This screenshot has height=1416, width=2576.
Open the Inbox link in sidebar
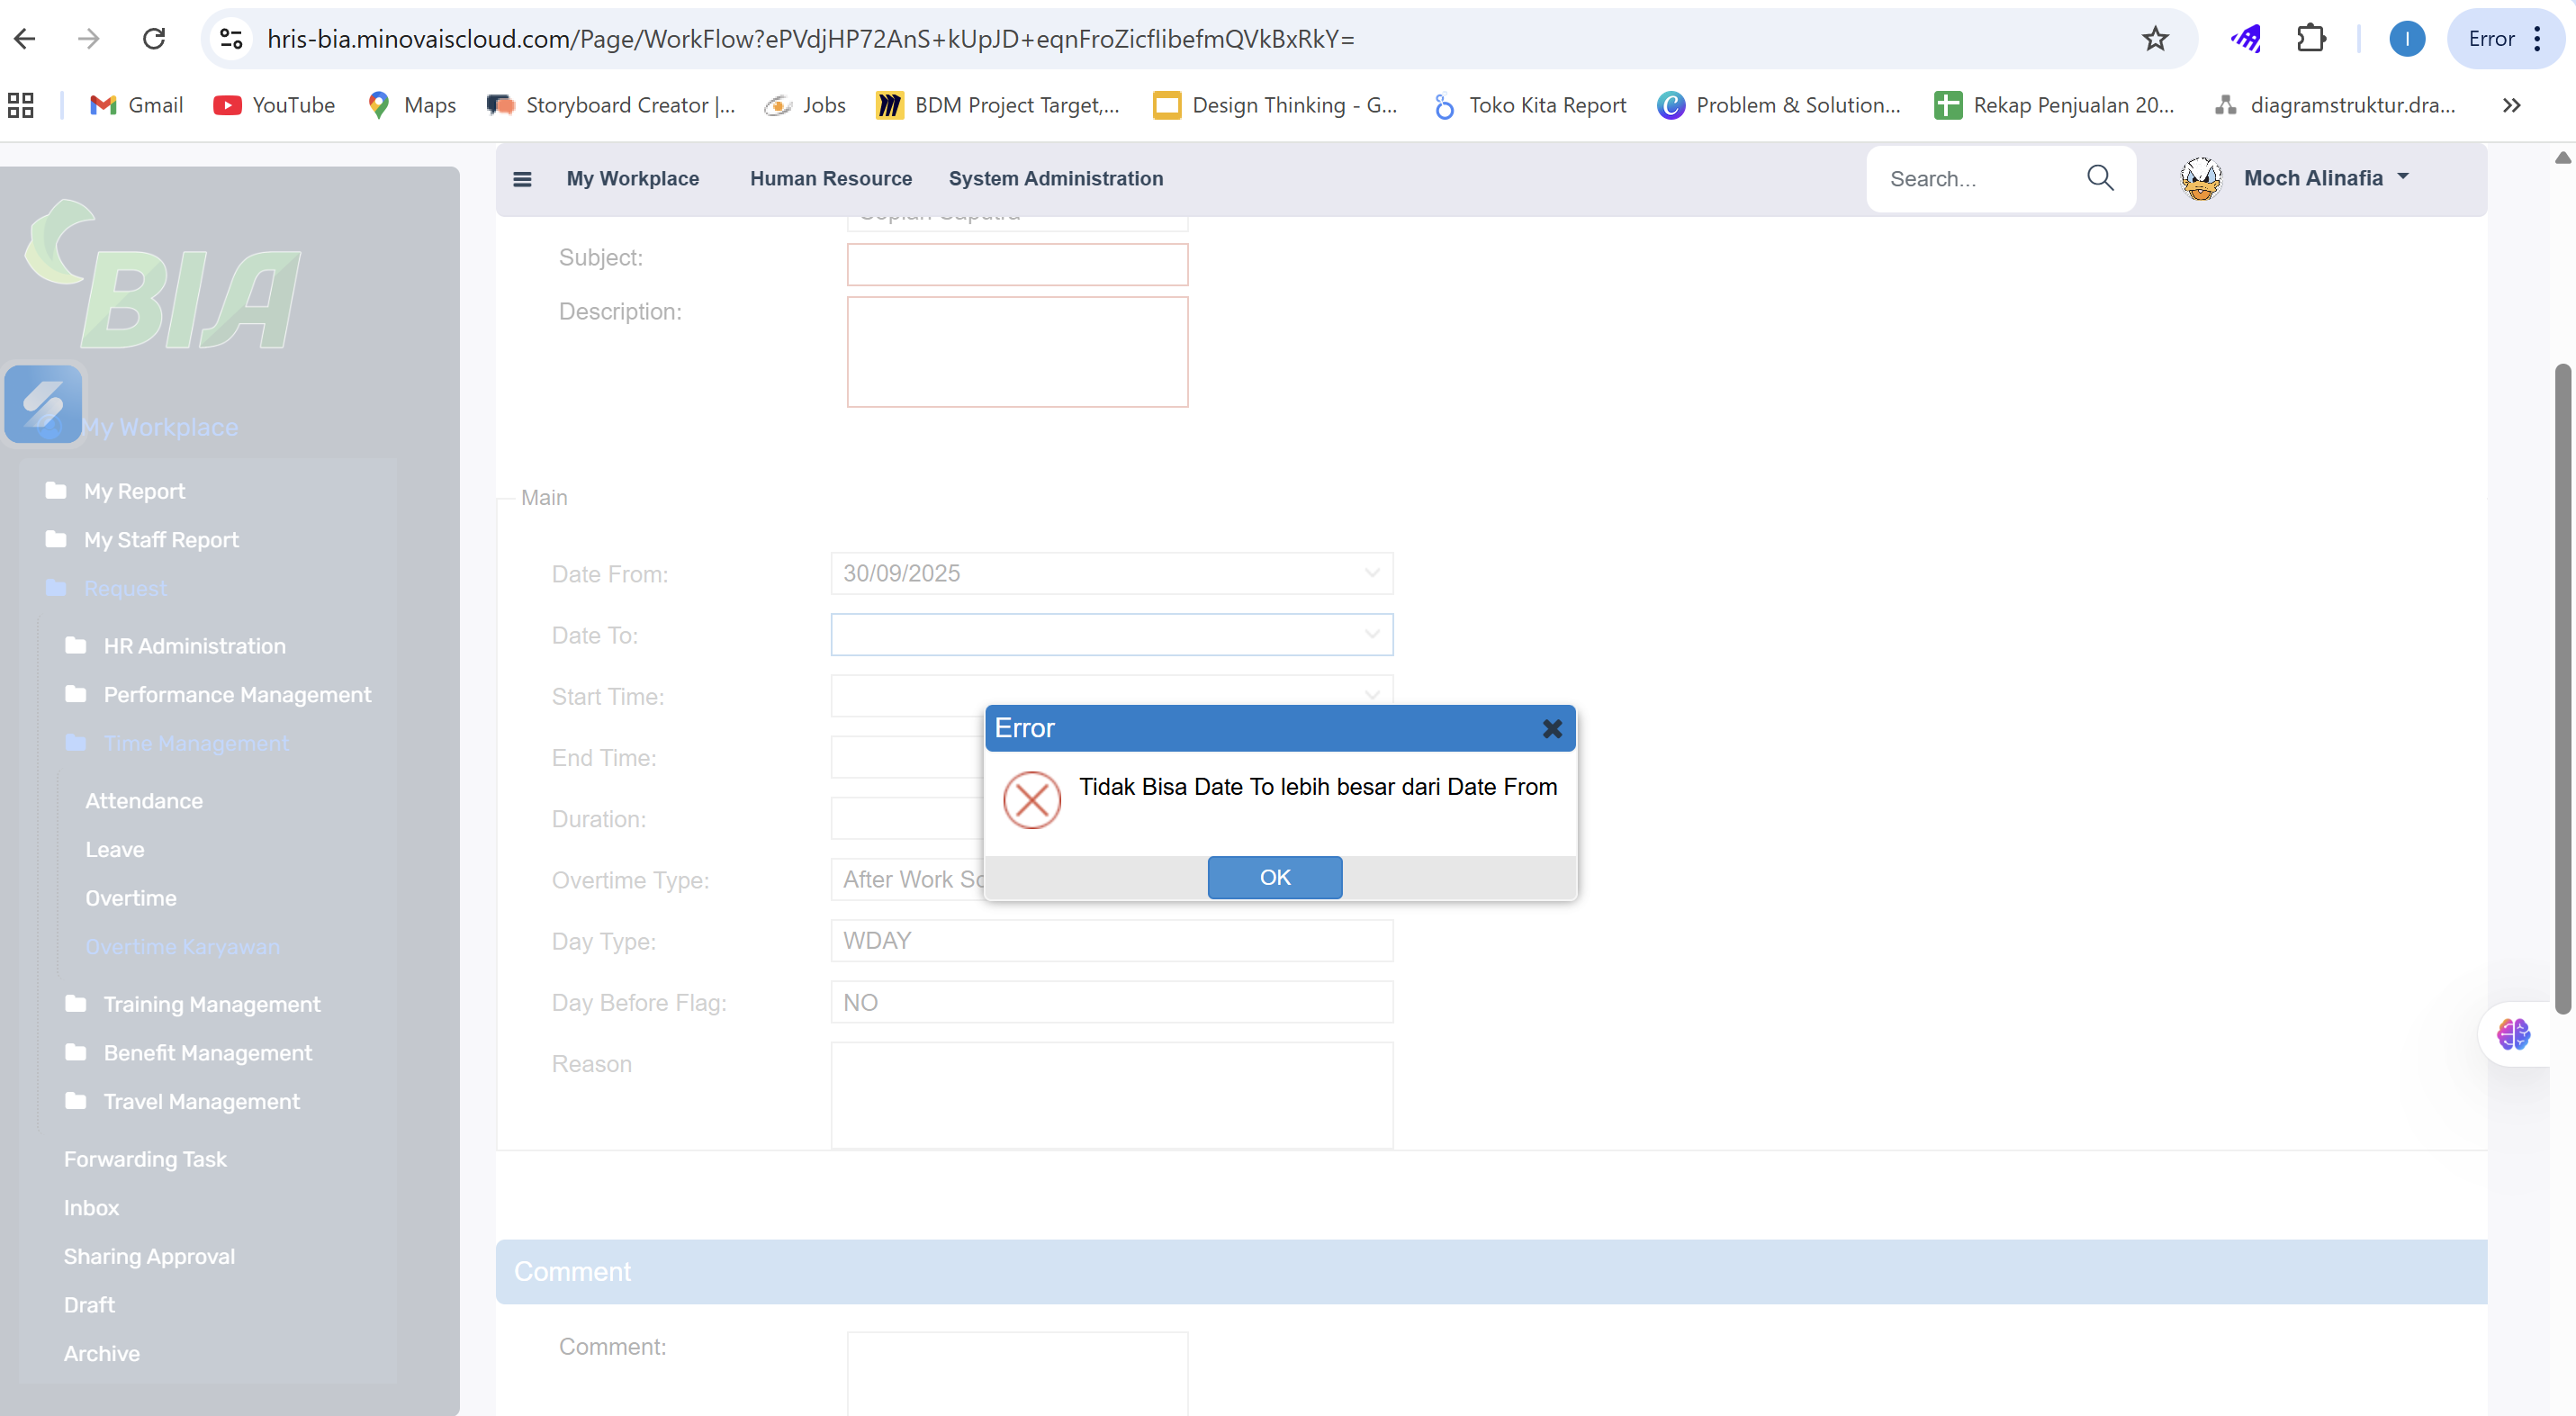(91, 1207)
